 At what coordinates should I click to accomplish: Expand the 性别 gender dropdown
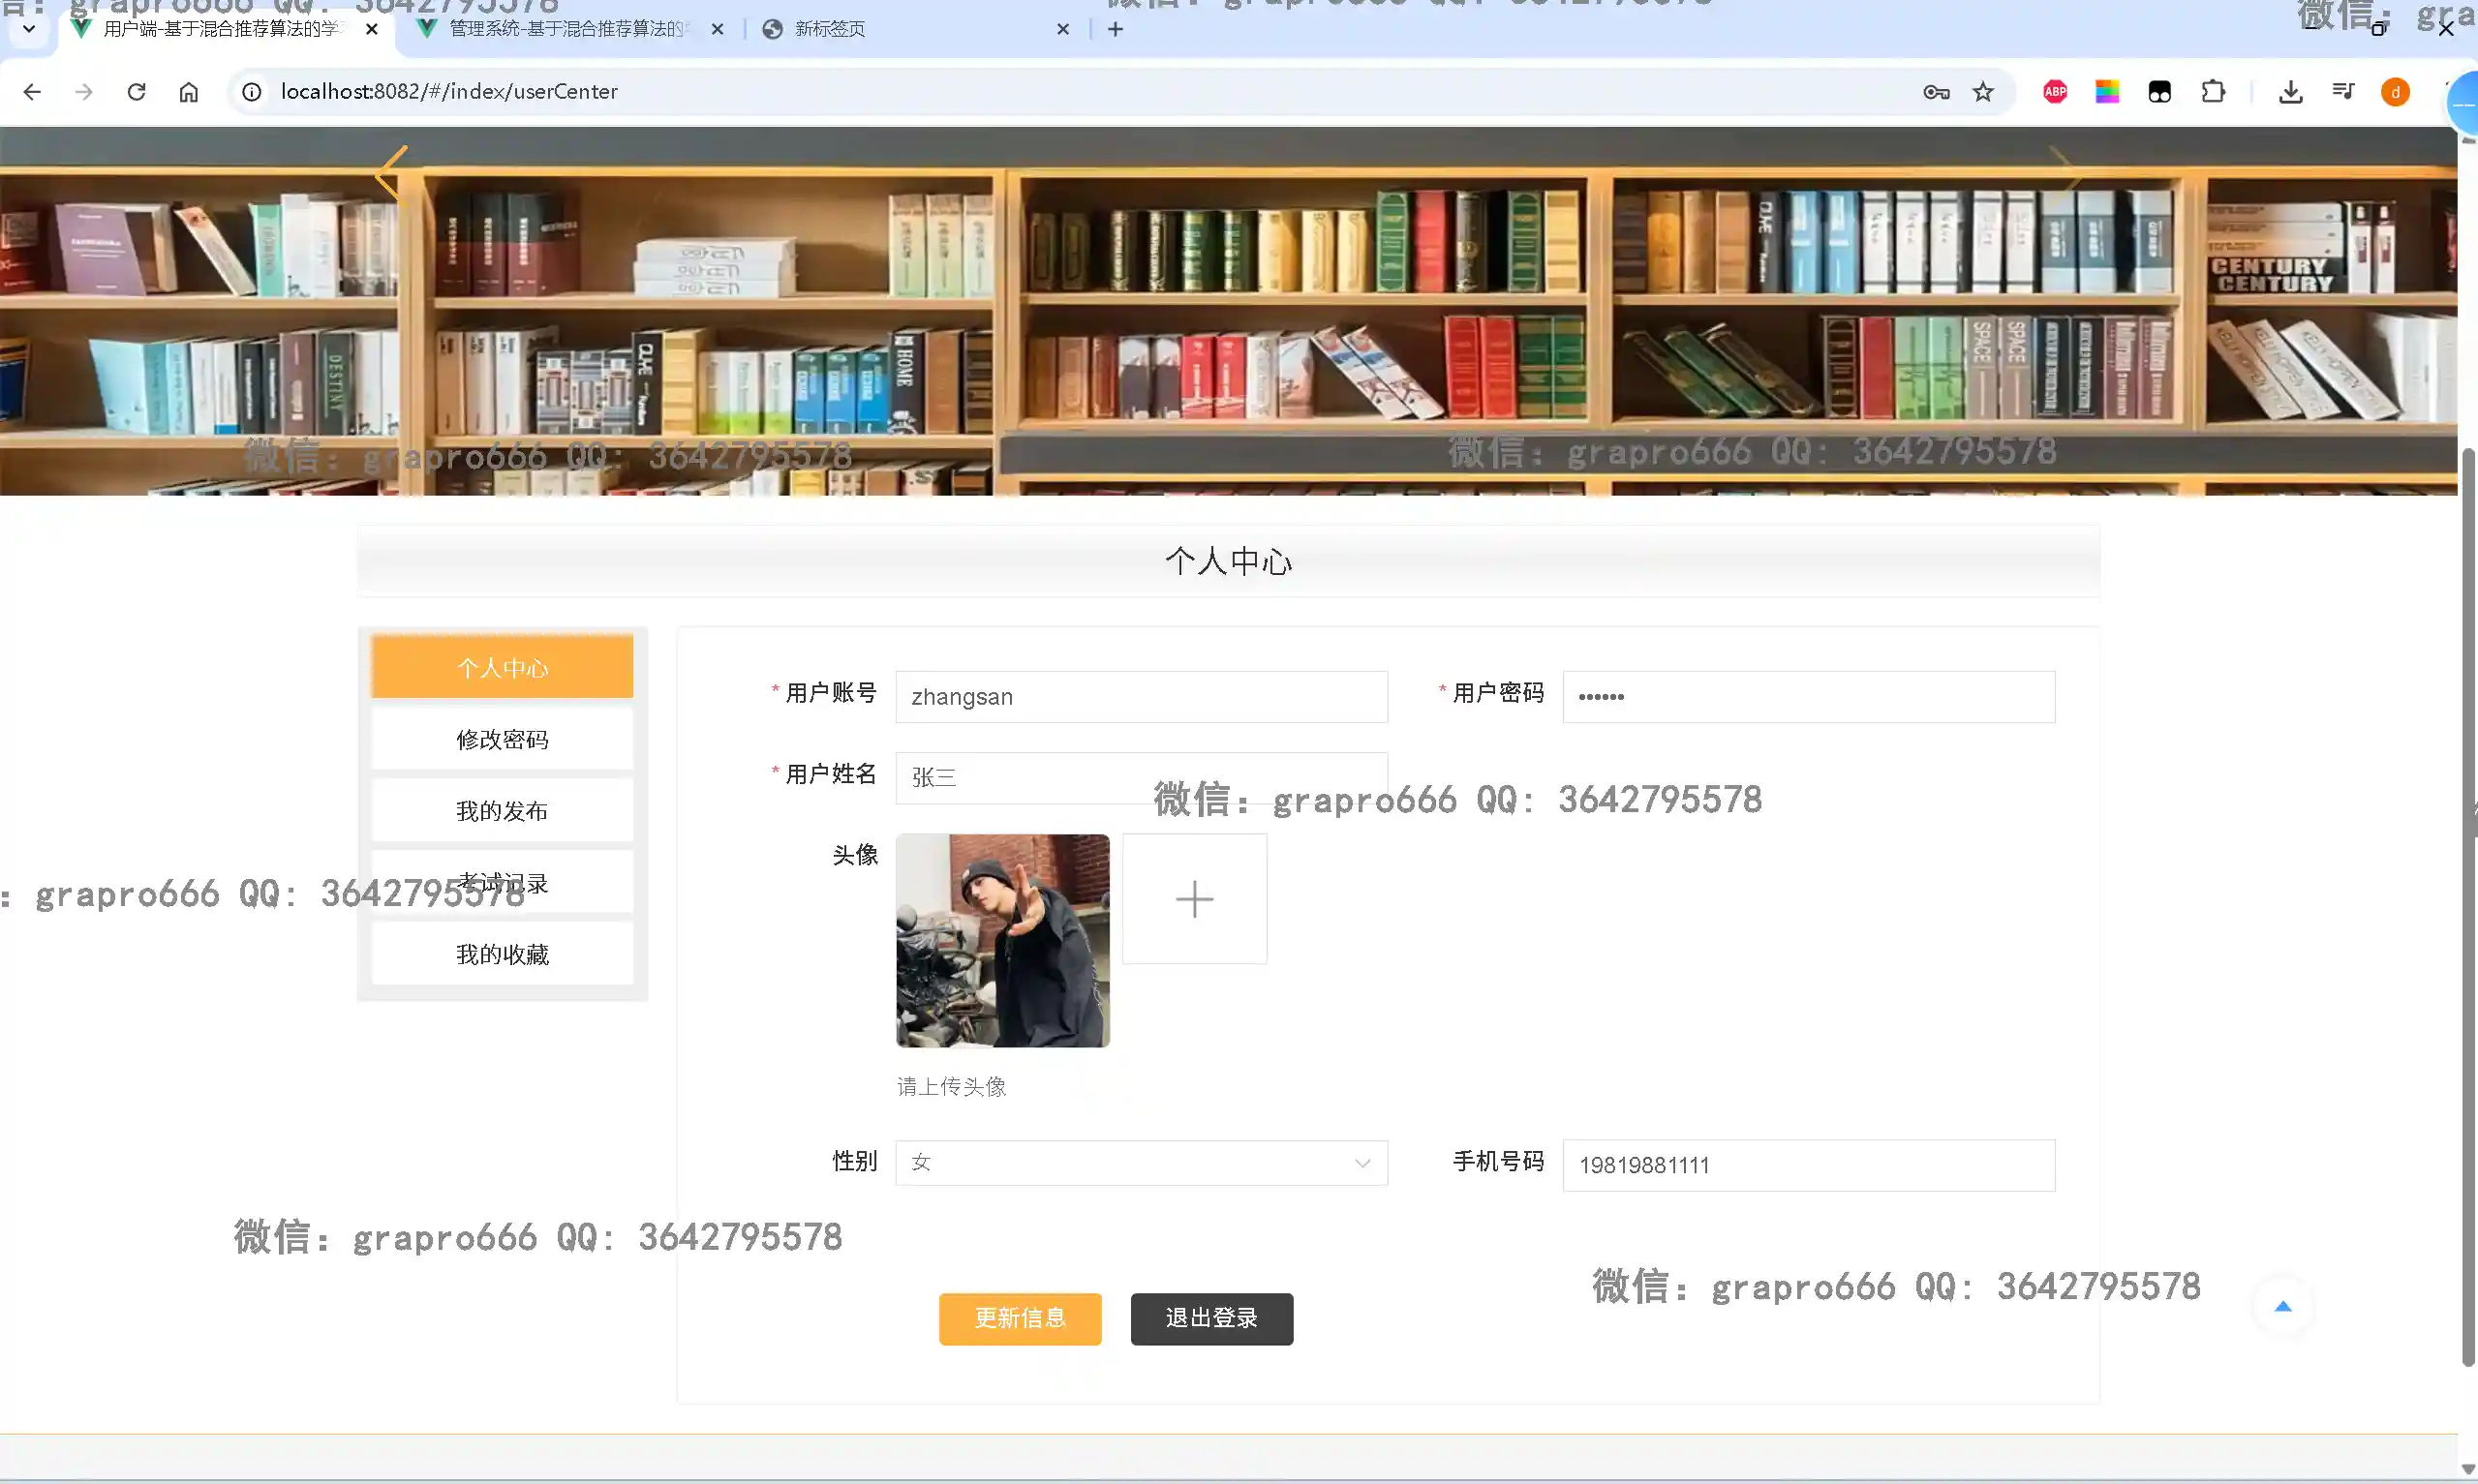1141,1163
